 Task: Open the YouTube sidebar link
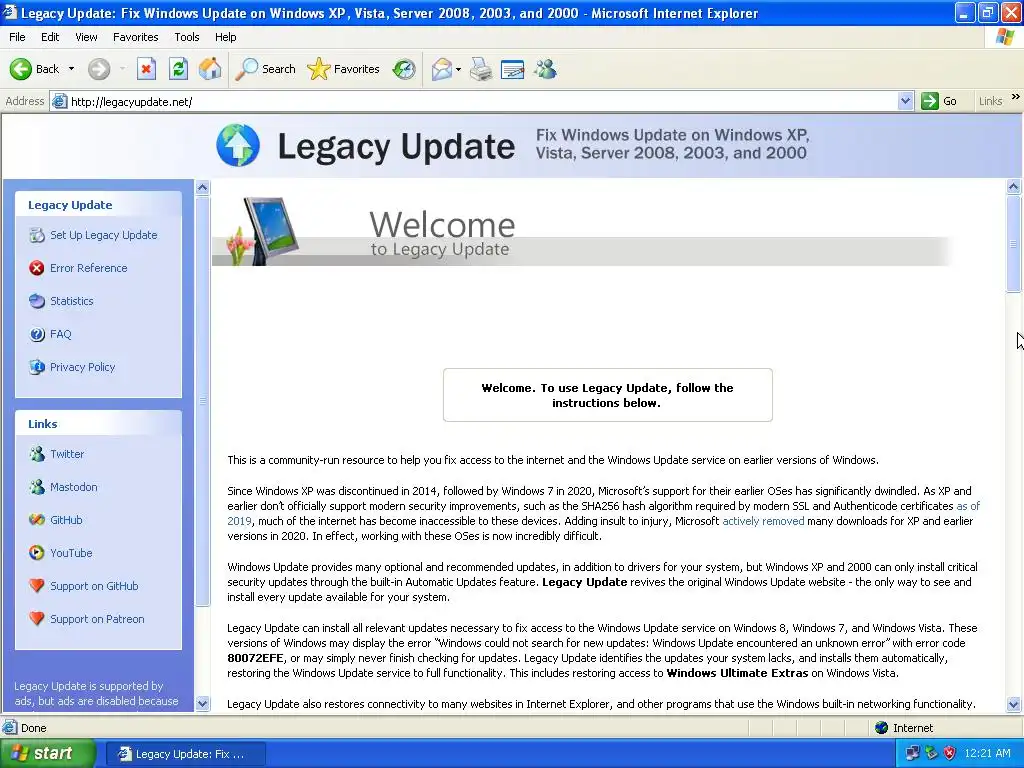(x=71, y=553)
